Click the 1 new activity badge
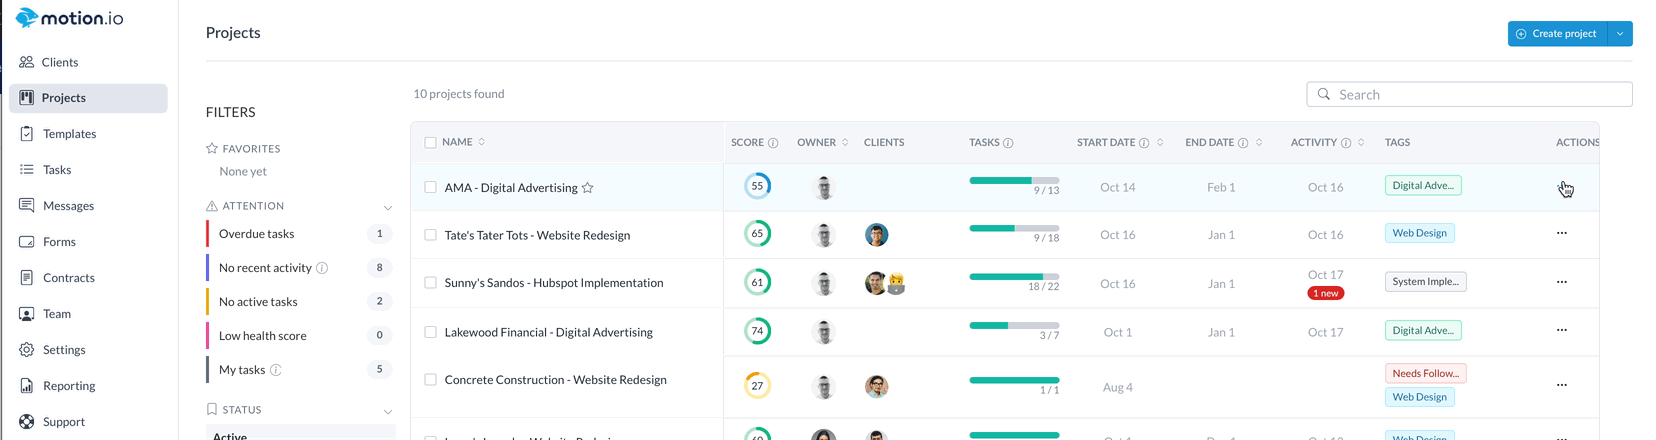The height and width of the screenshot is (440, 1656). tap(1326, 293)
